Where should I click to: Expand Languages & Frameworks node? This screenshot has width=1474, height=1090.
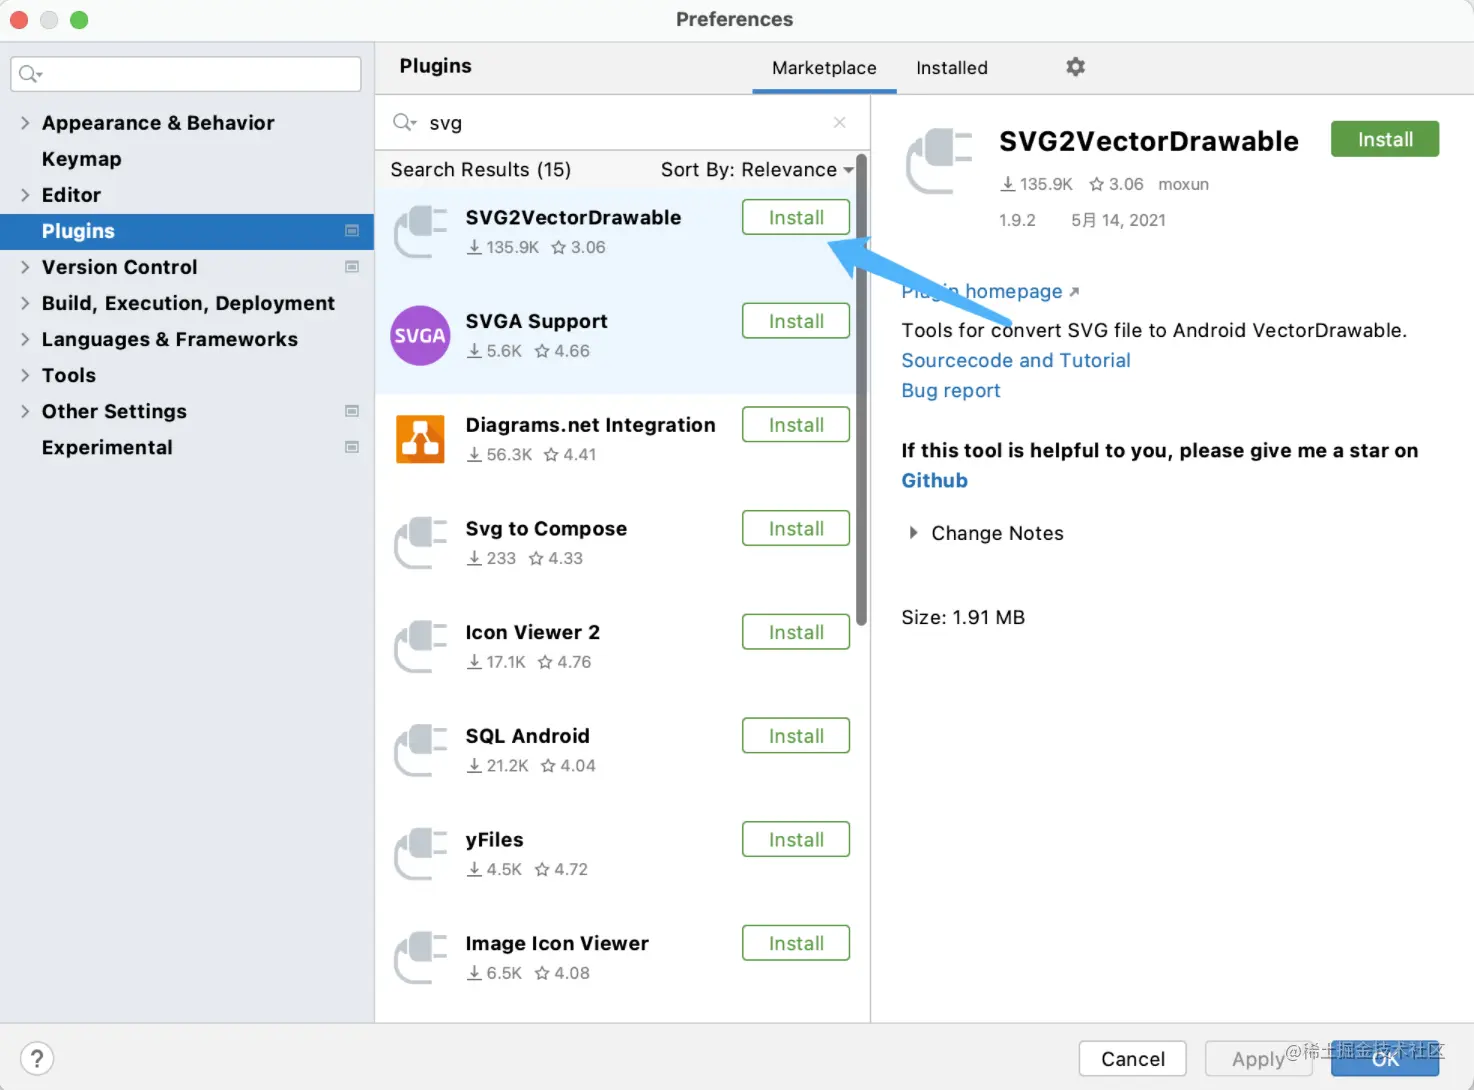(25, 339)
